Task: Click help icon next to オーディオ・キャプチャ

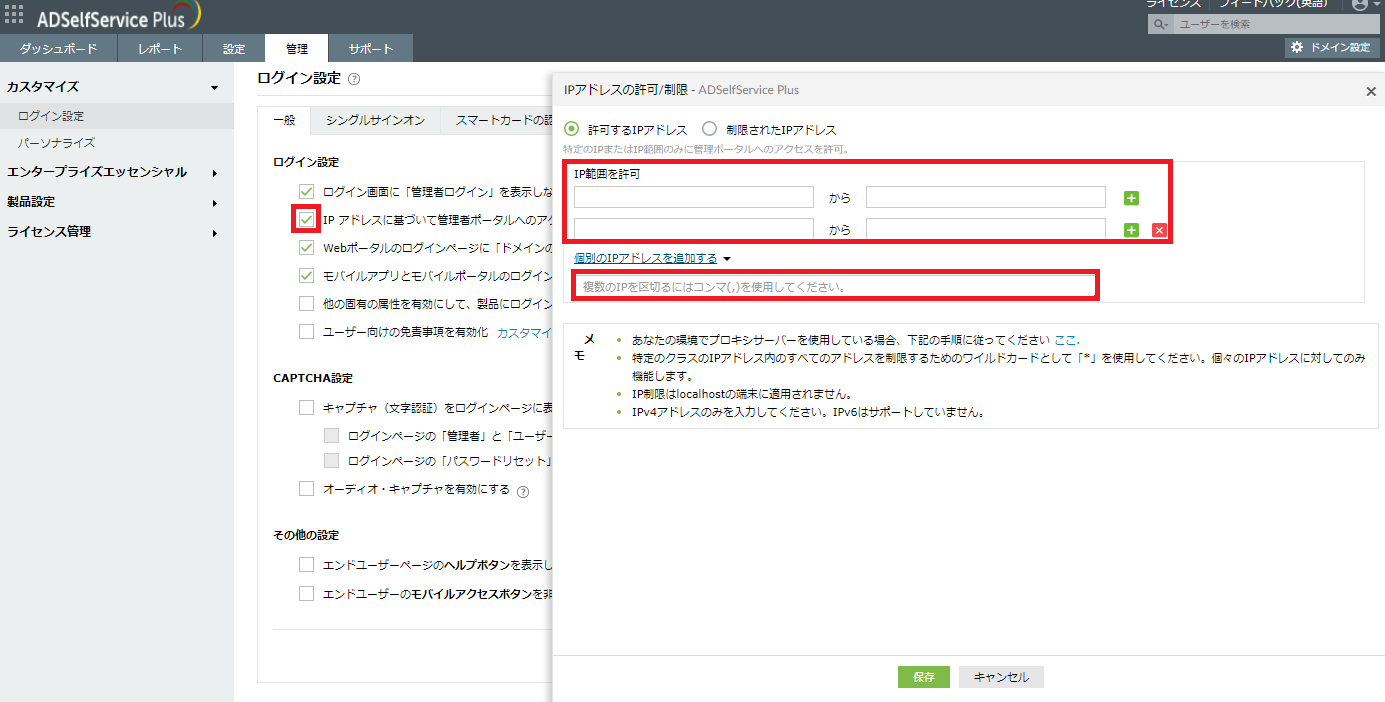Action: 522,491
